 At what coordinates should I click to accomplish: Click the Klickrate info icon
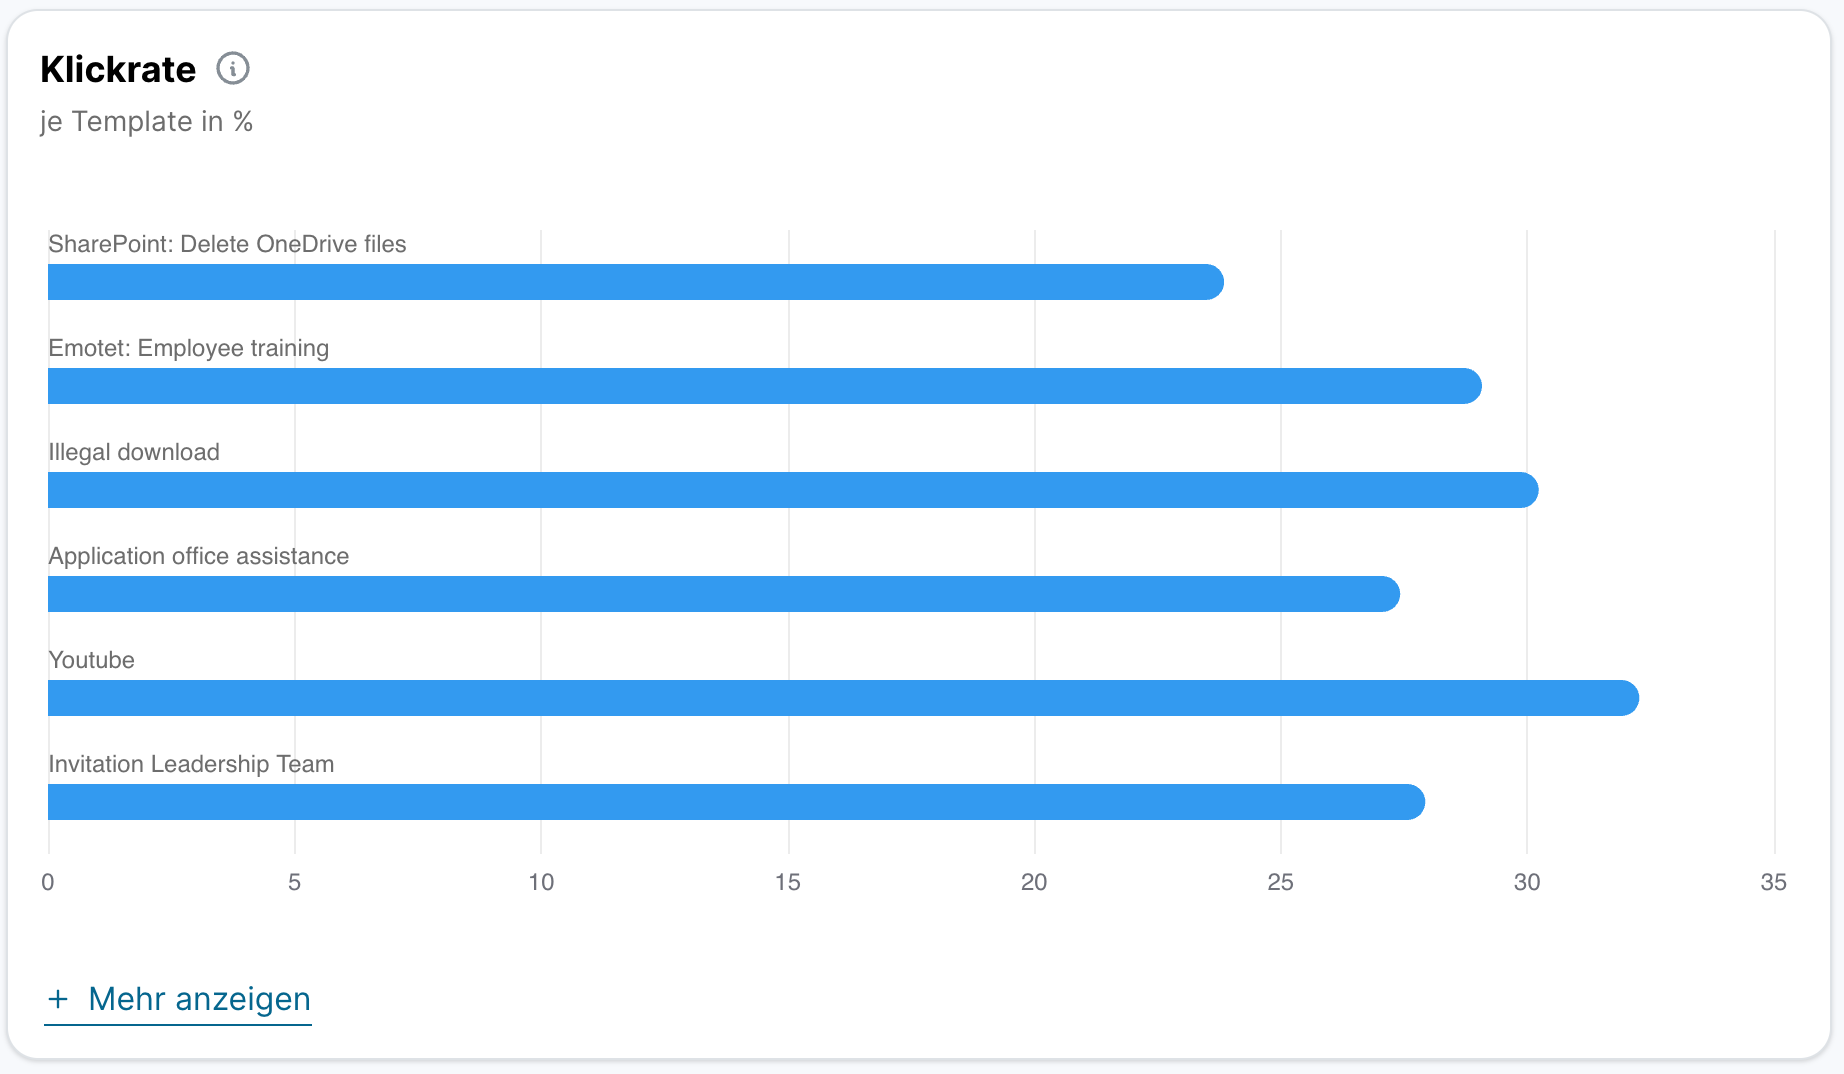pyautogui.click(x=233, y=69)
